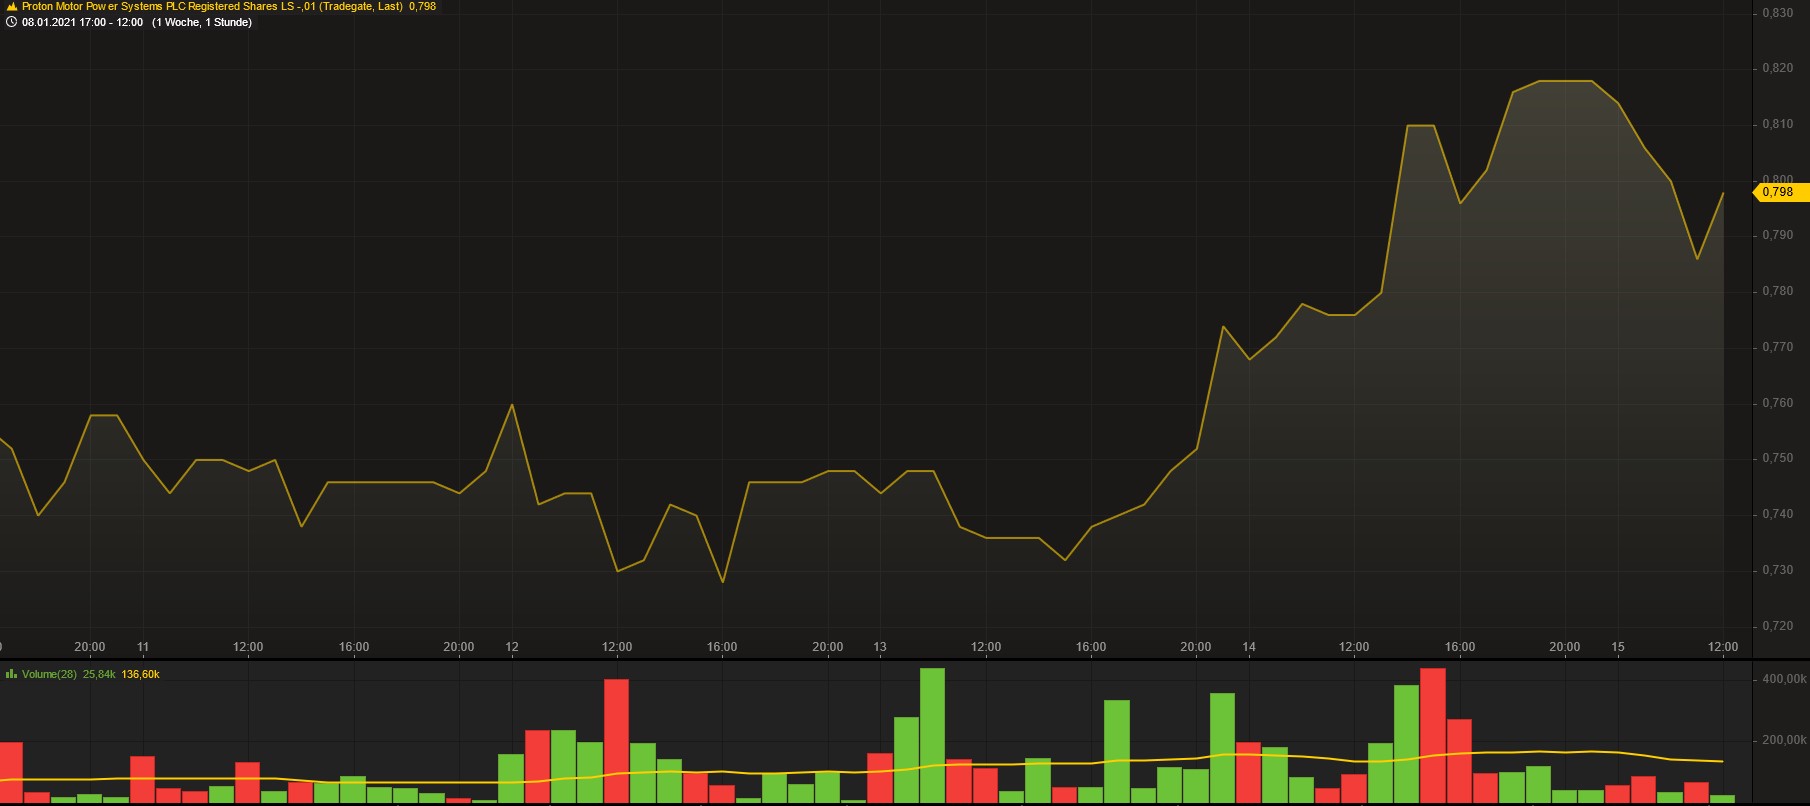Viewport: 1810px width, 806px height.
Task: Click the date range text 08.01.2021 17:00 - 12:00
Action: click(x=82, y=22)
